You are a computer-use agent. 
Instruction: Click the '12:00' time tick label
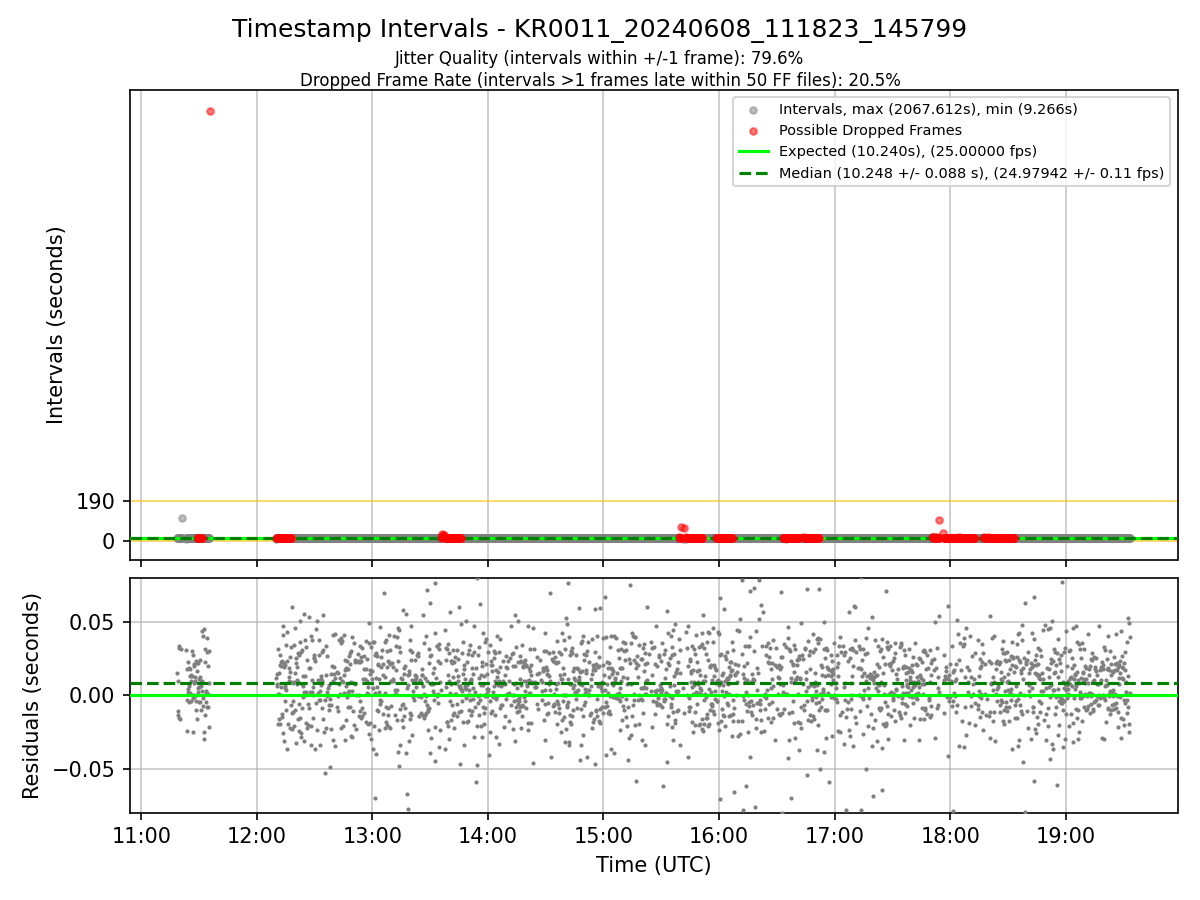257,835
